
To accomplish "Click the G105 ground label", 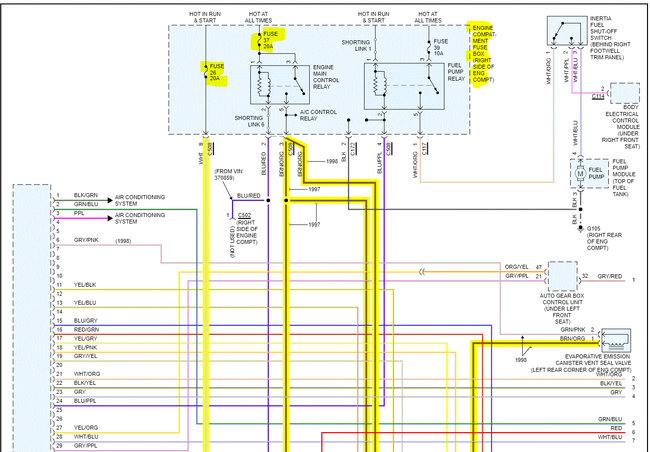I will coord(604,238).
